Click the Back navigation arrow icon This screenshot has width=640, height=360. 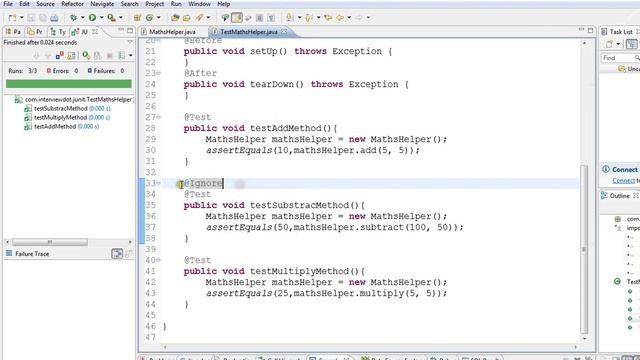pyautogui.click(x=340, y=18)
